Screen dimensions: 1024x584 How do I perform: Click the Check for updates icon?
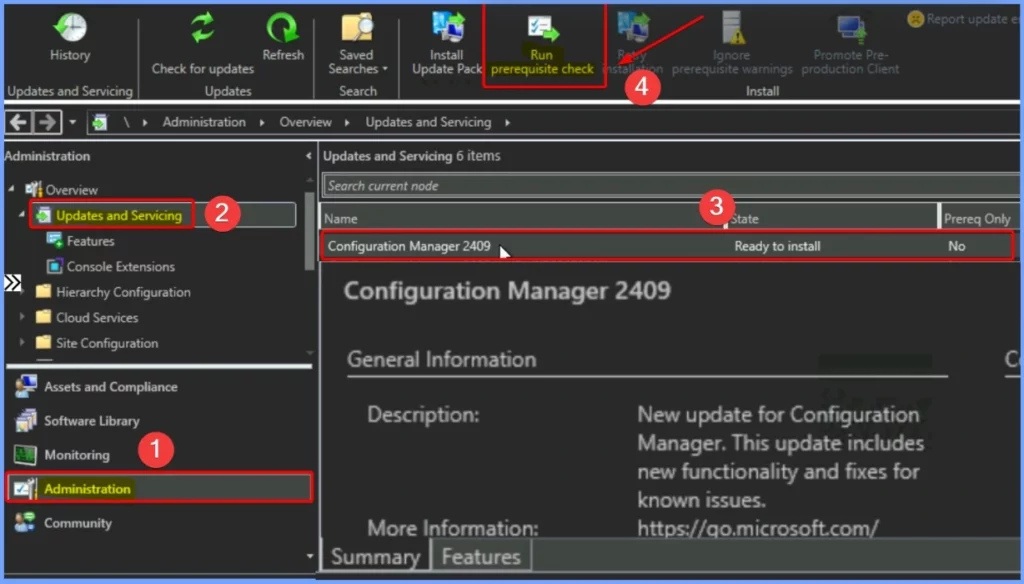202,27
